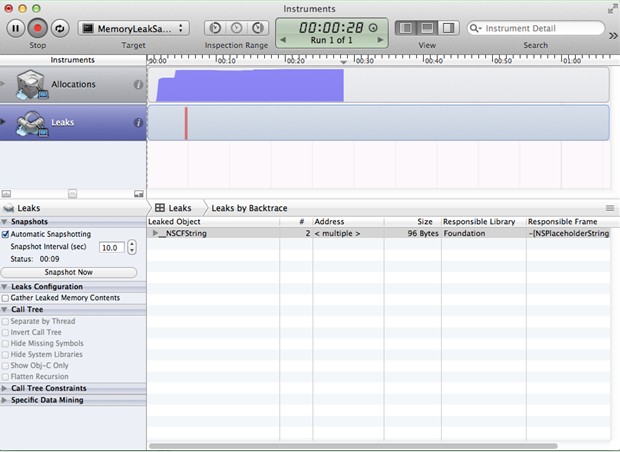Click the clock icon beside the elapsed time
This screenshot has width=620, height=452.
point(373,28)
